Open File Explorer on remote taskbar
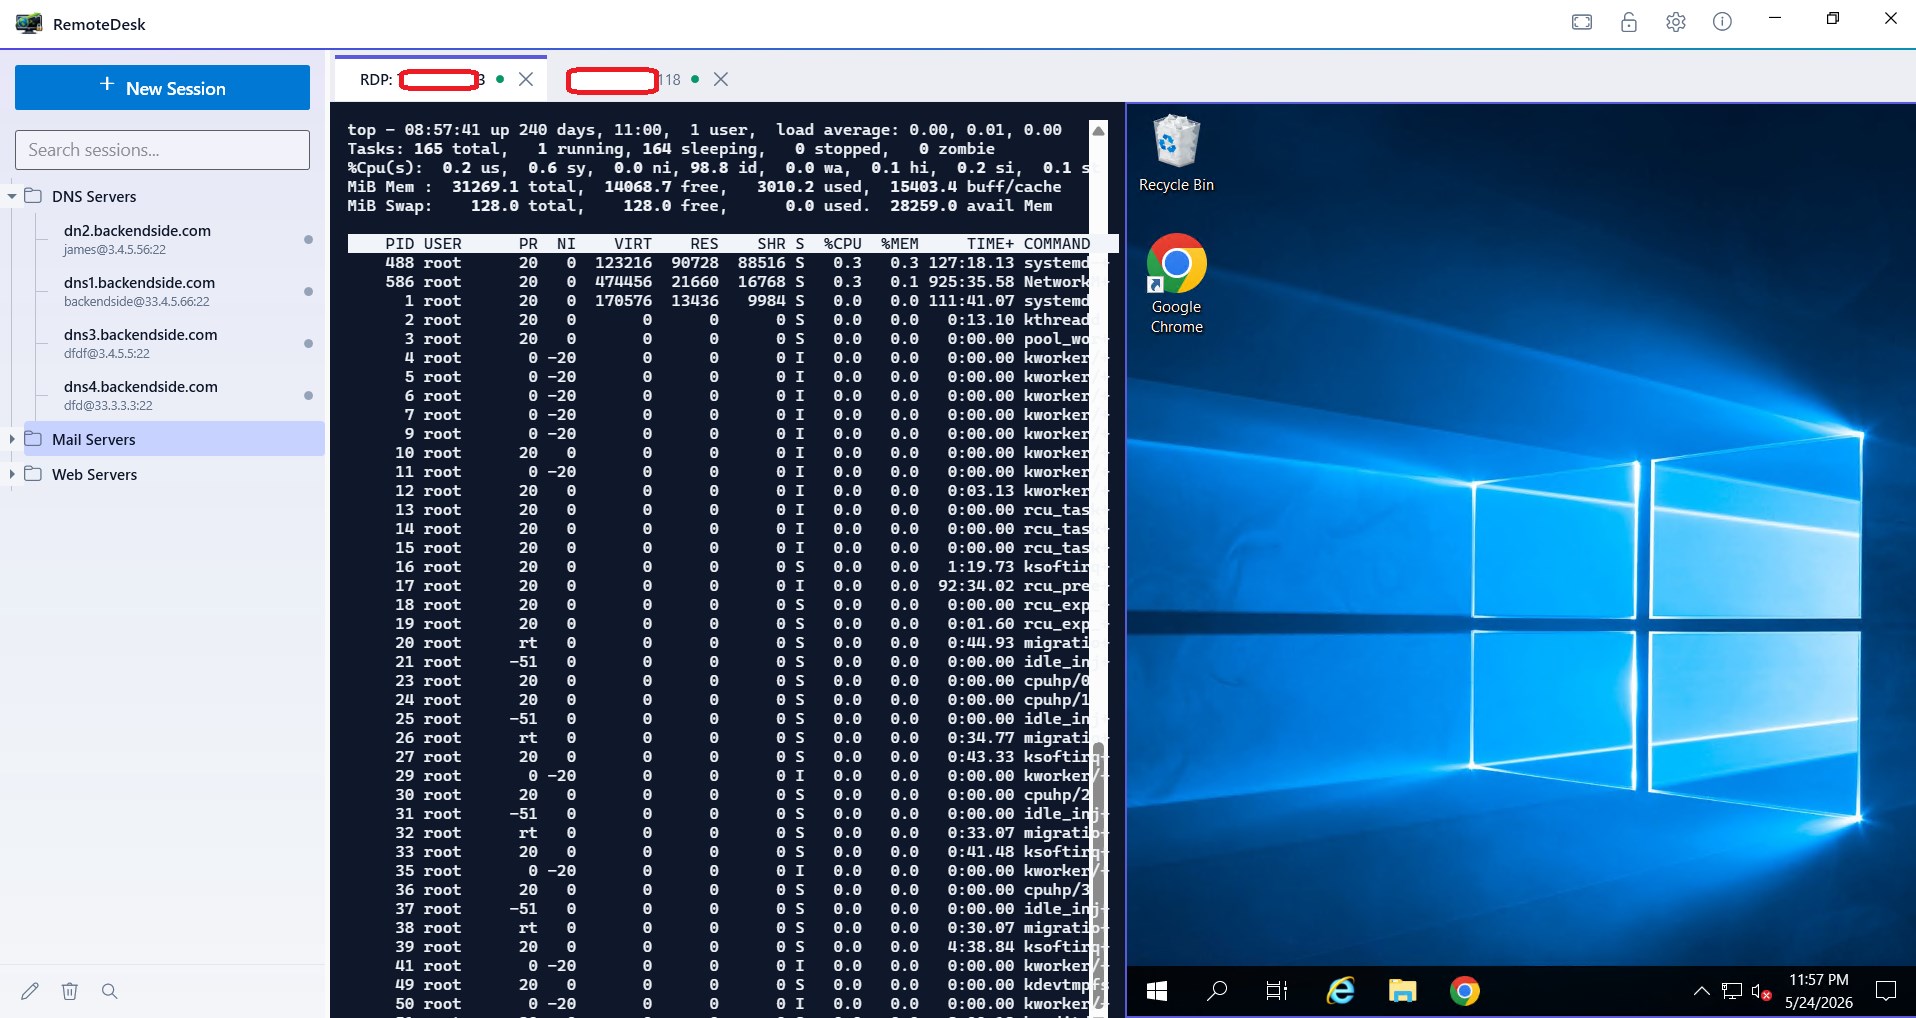The image size is (1916, 1018). pos(1402,991)
